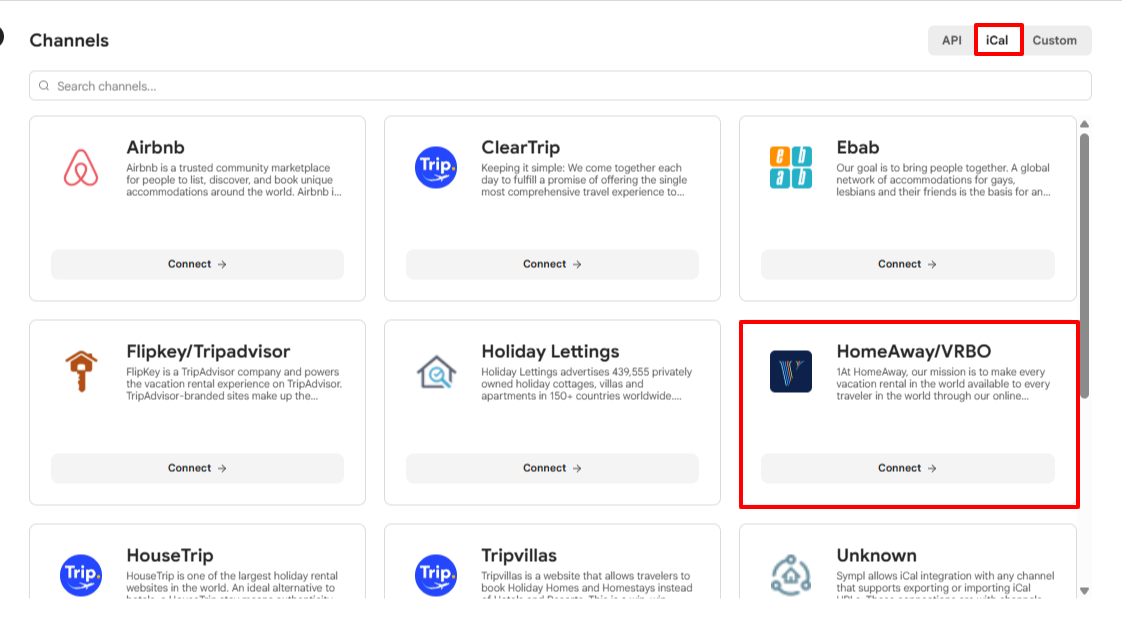The image size is (1122, 618).
Task: Click the Tripvillas logo icon
Action: (436, 575)
